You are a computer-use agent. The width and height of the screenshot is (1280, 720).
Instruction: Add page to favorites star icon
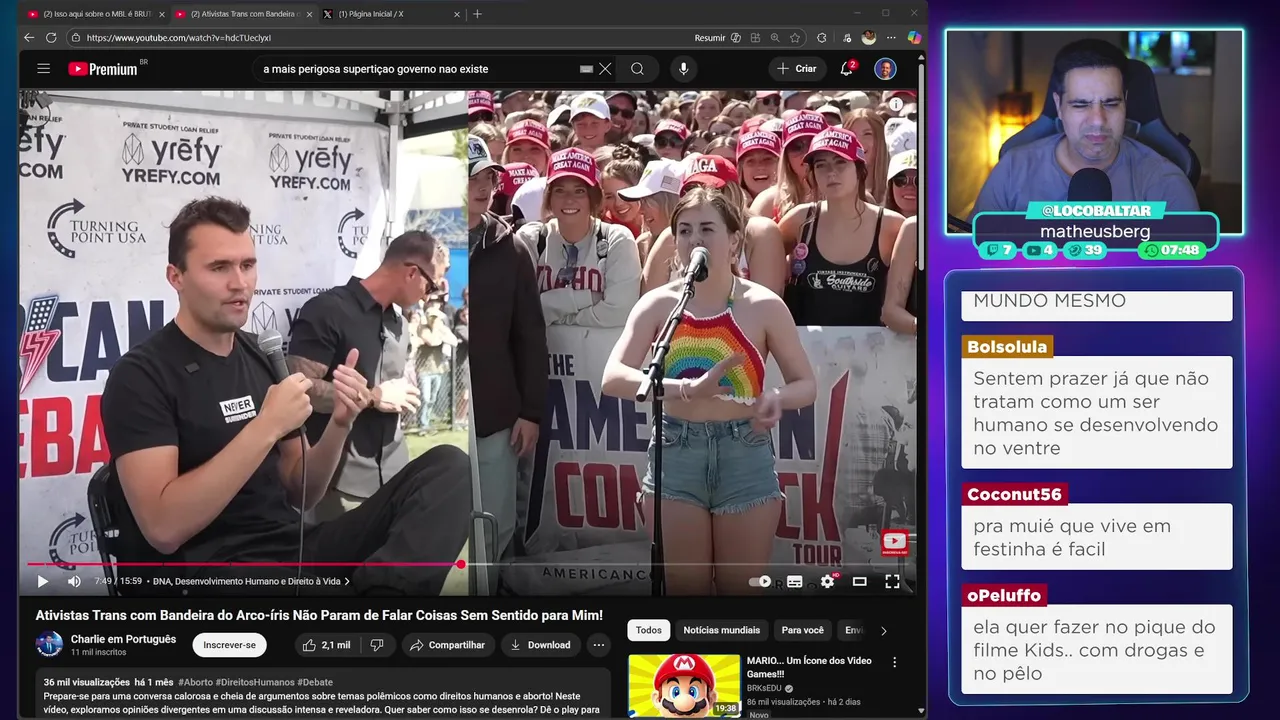tap(795, 38)
